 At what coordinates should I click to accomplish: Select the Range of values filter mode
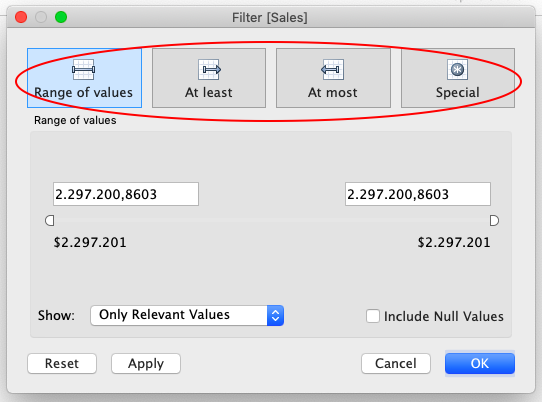coord(84,78)
